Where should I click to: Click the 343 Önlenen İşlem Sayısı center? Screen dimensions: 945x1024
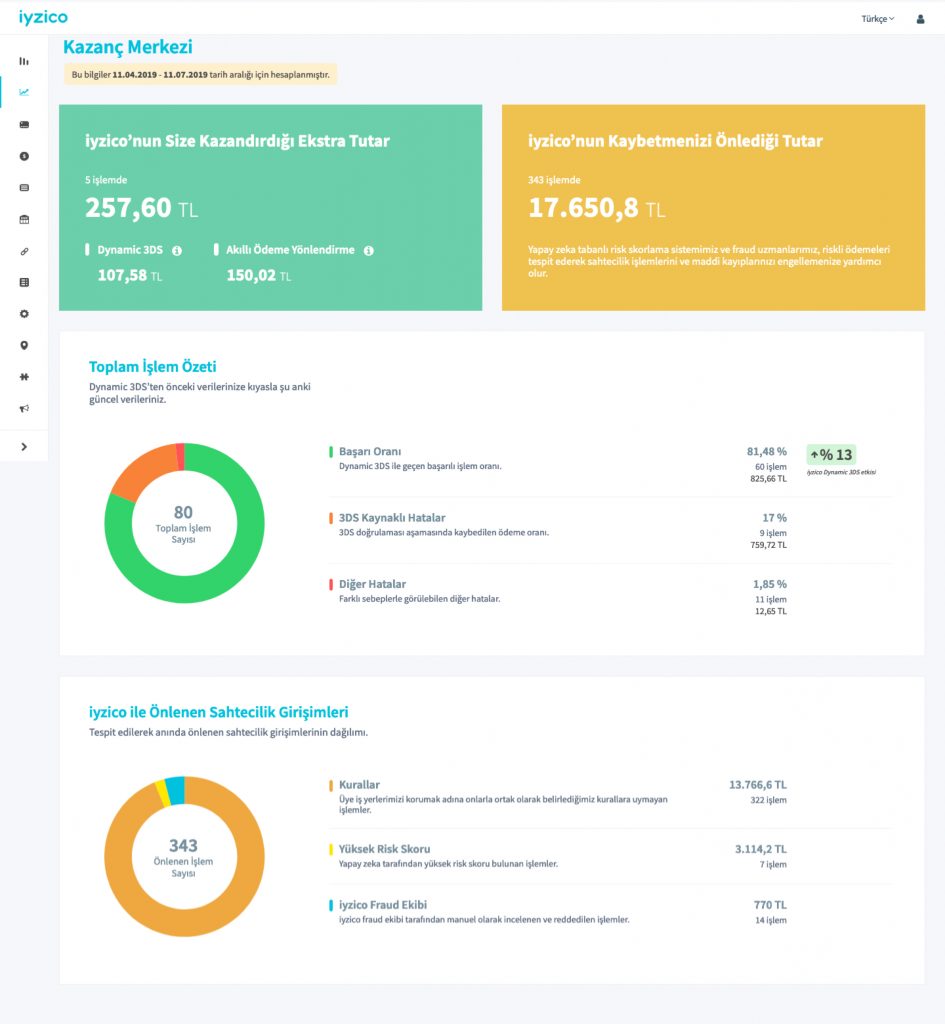[x=184, y=857]
